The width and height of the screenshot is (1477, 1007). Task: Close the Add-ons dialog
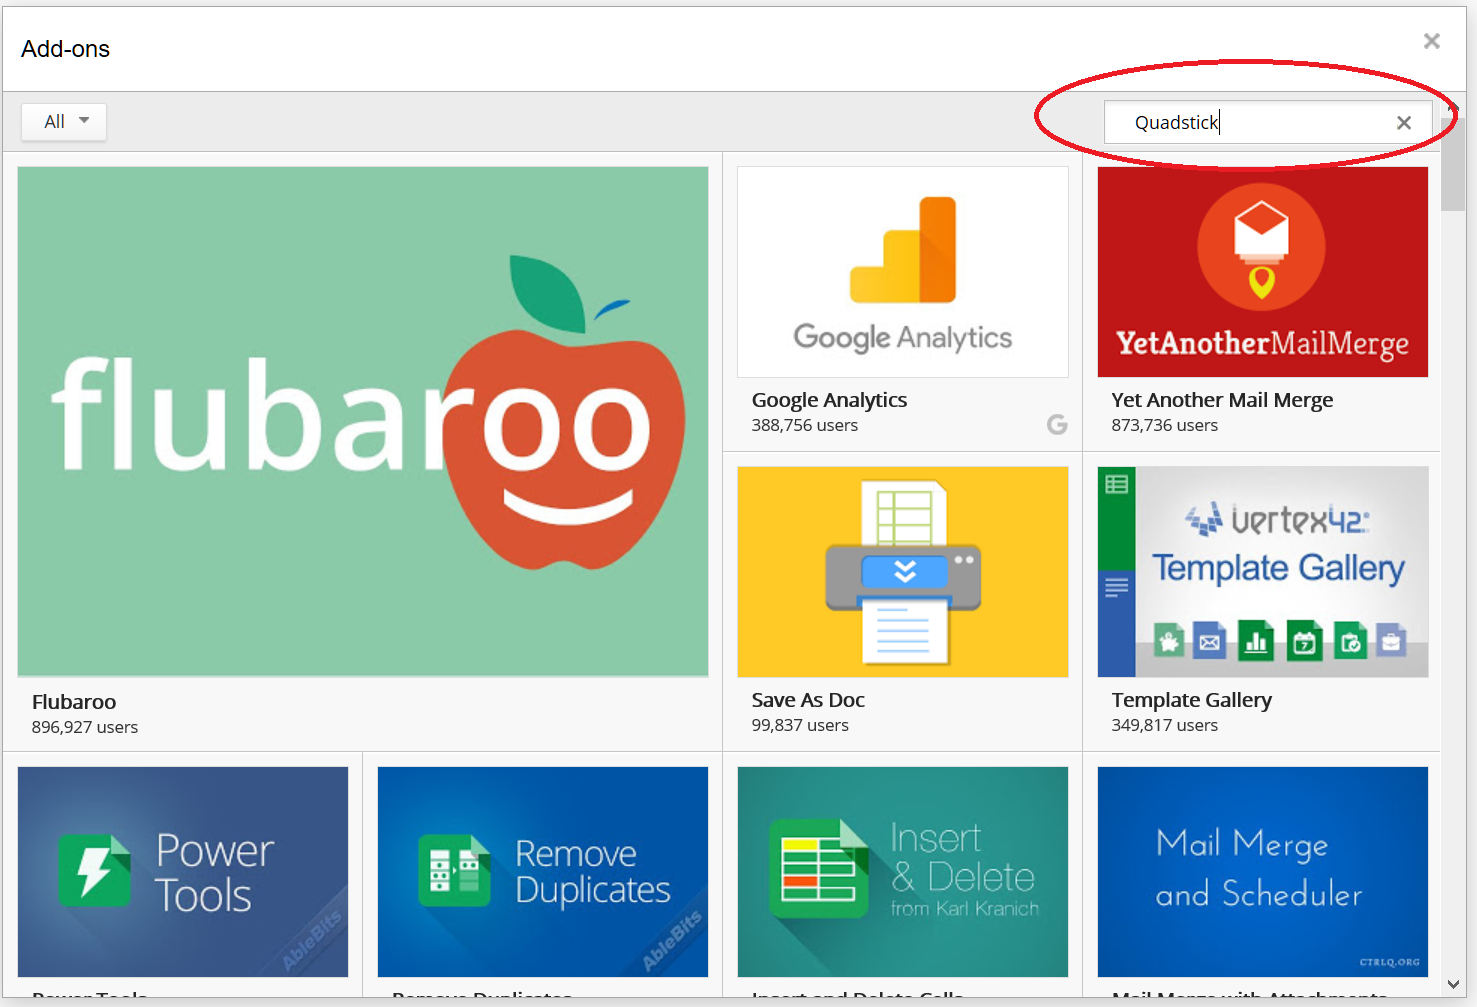pos(1432,41)
